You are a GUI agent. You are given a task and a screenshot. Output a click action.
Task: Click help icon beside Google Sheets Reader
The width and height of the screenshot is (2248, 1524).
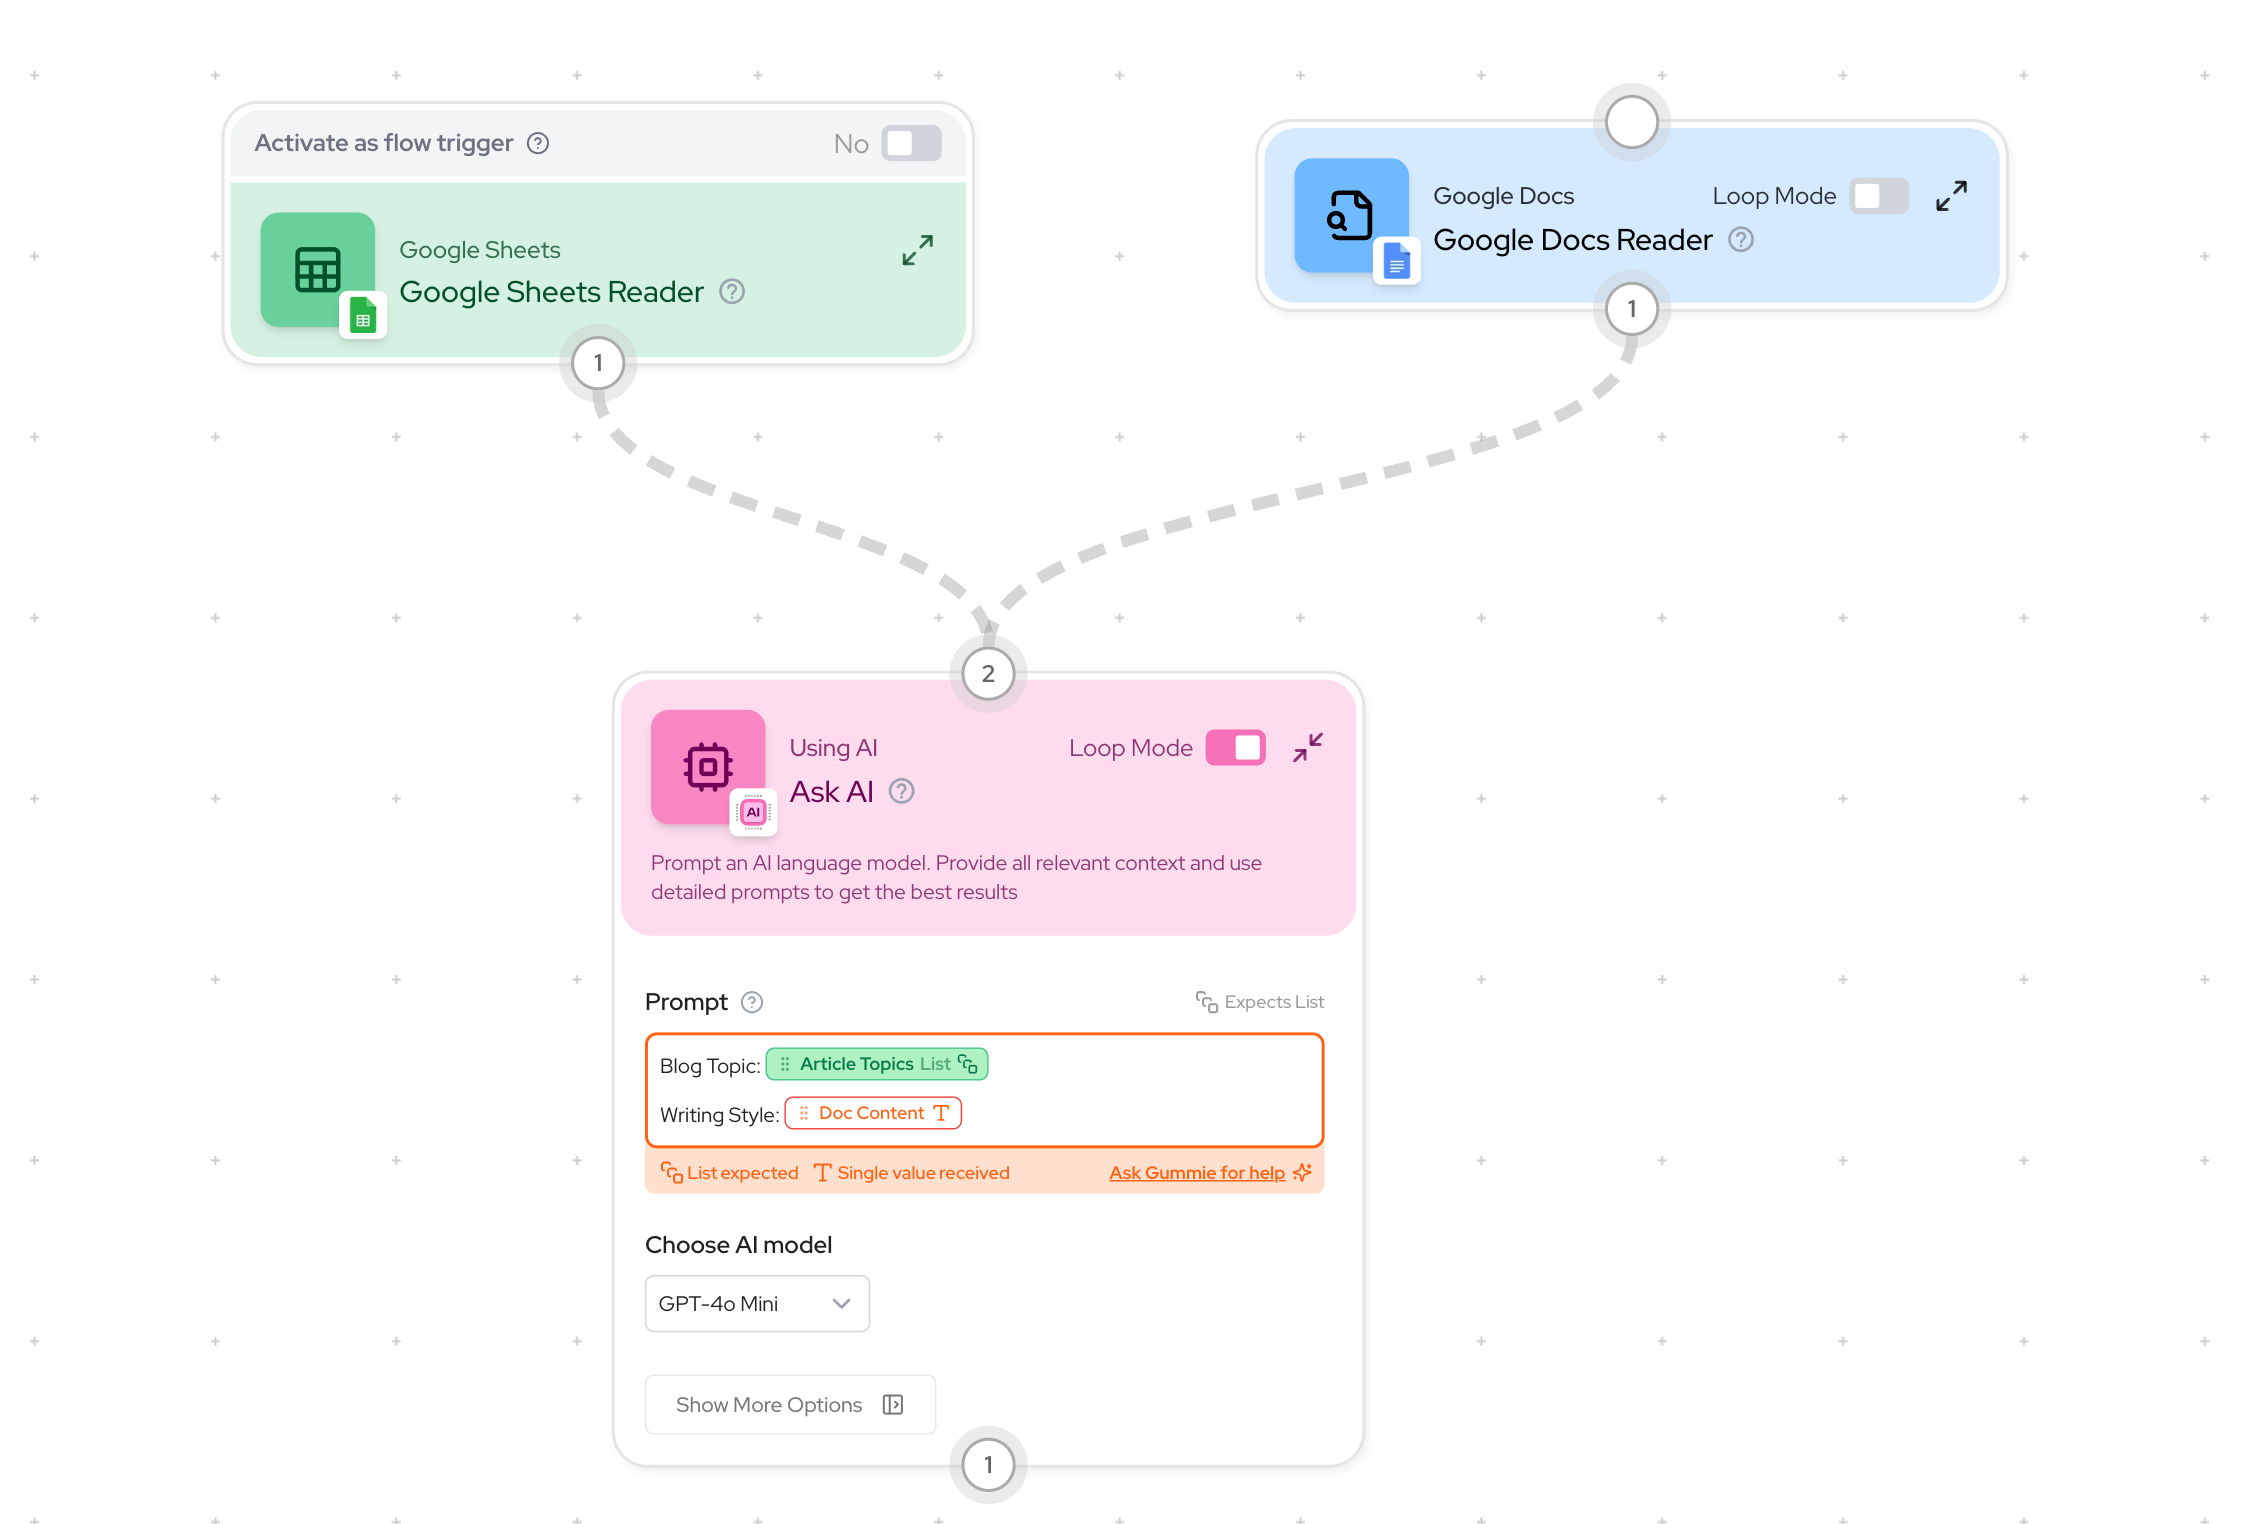click(x=732, y=292)
